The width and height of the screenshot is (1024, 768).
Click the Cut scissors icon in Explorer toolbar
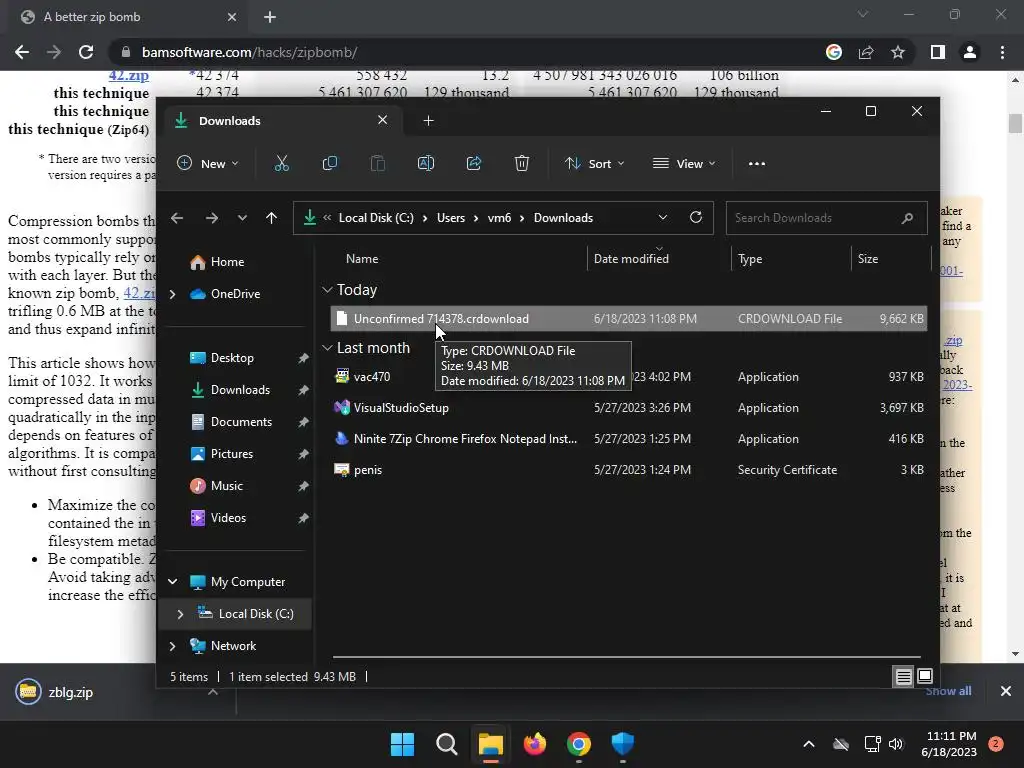click(x=281, y=163)
